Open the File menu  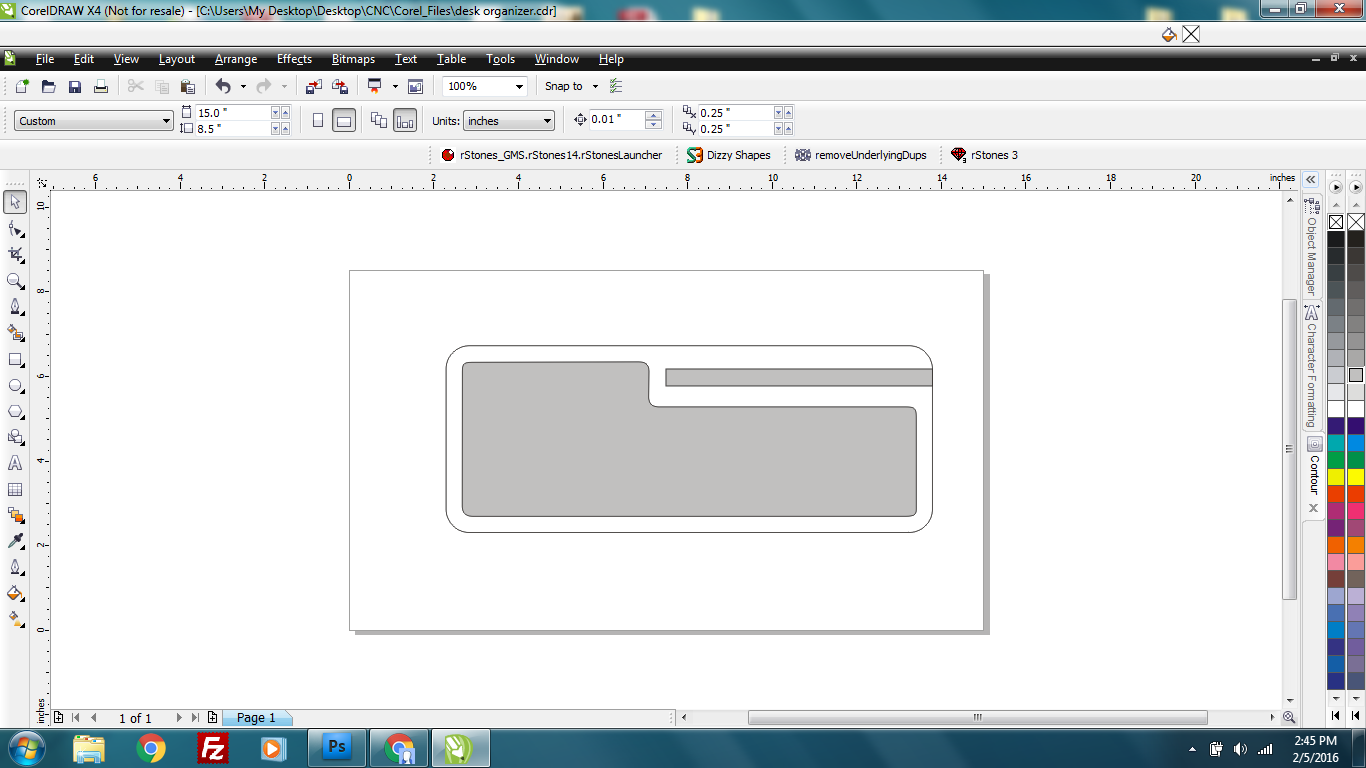pyautogui.click(x=45, y=59)
